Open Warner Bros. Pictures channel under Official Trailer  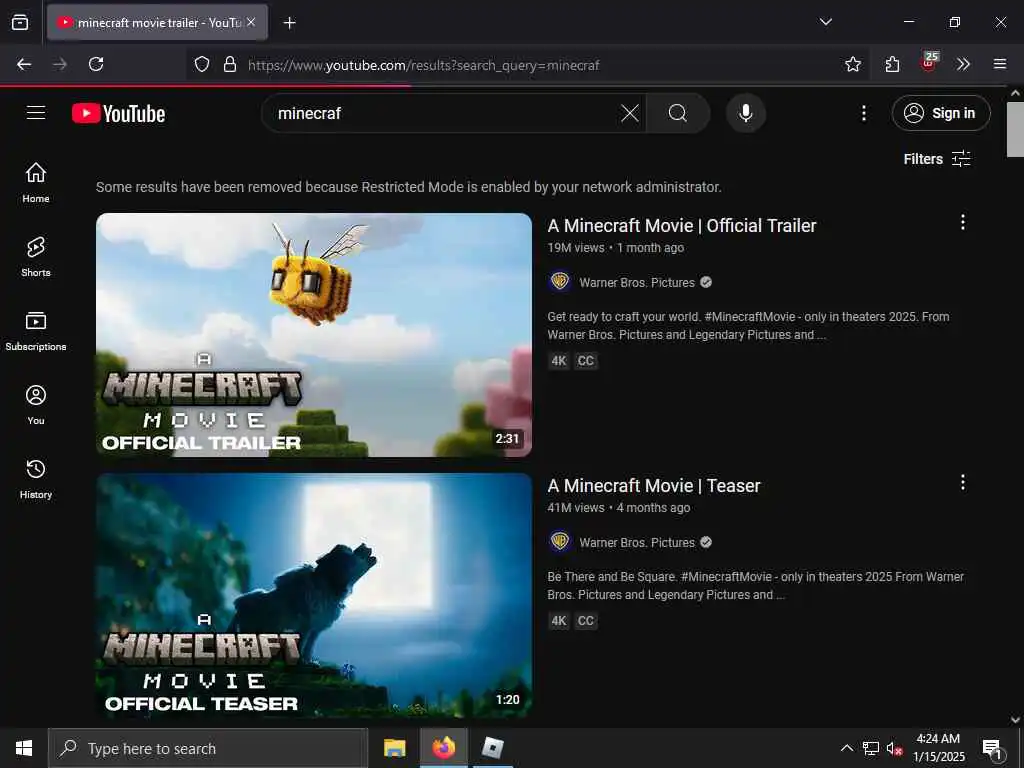637,282
